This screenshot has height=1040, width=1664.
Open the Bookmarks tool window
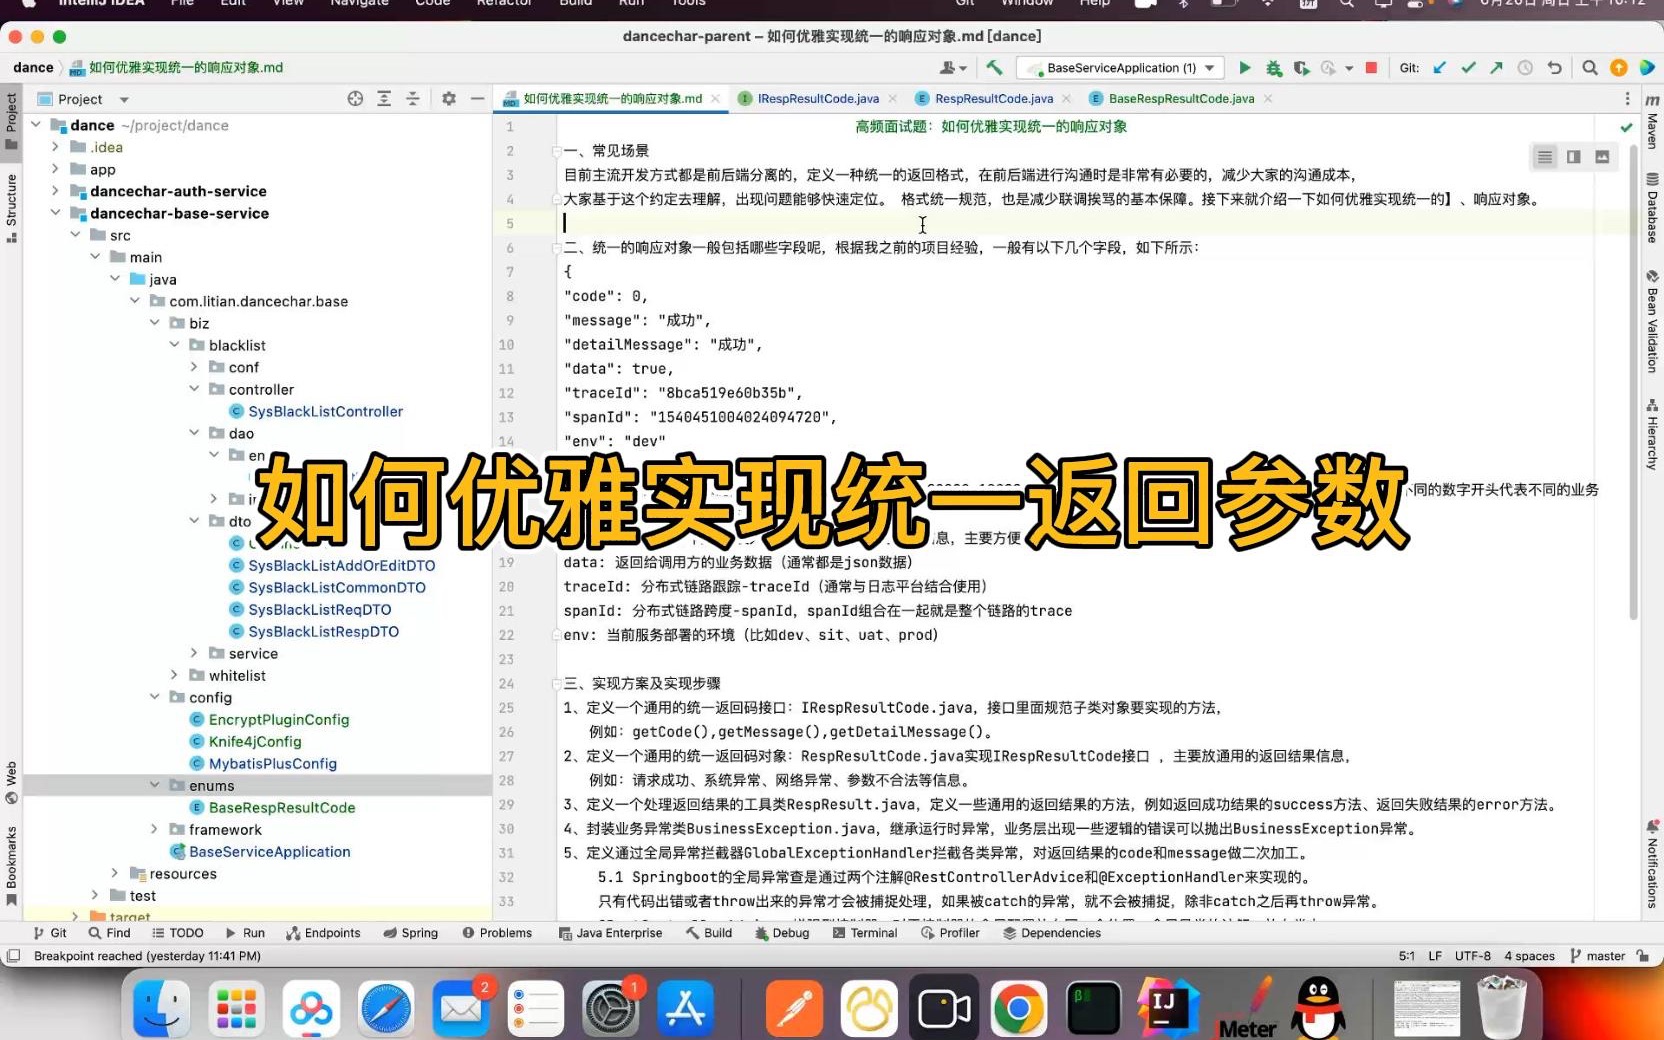11,866
